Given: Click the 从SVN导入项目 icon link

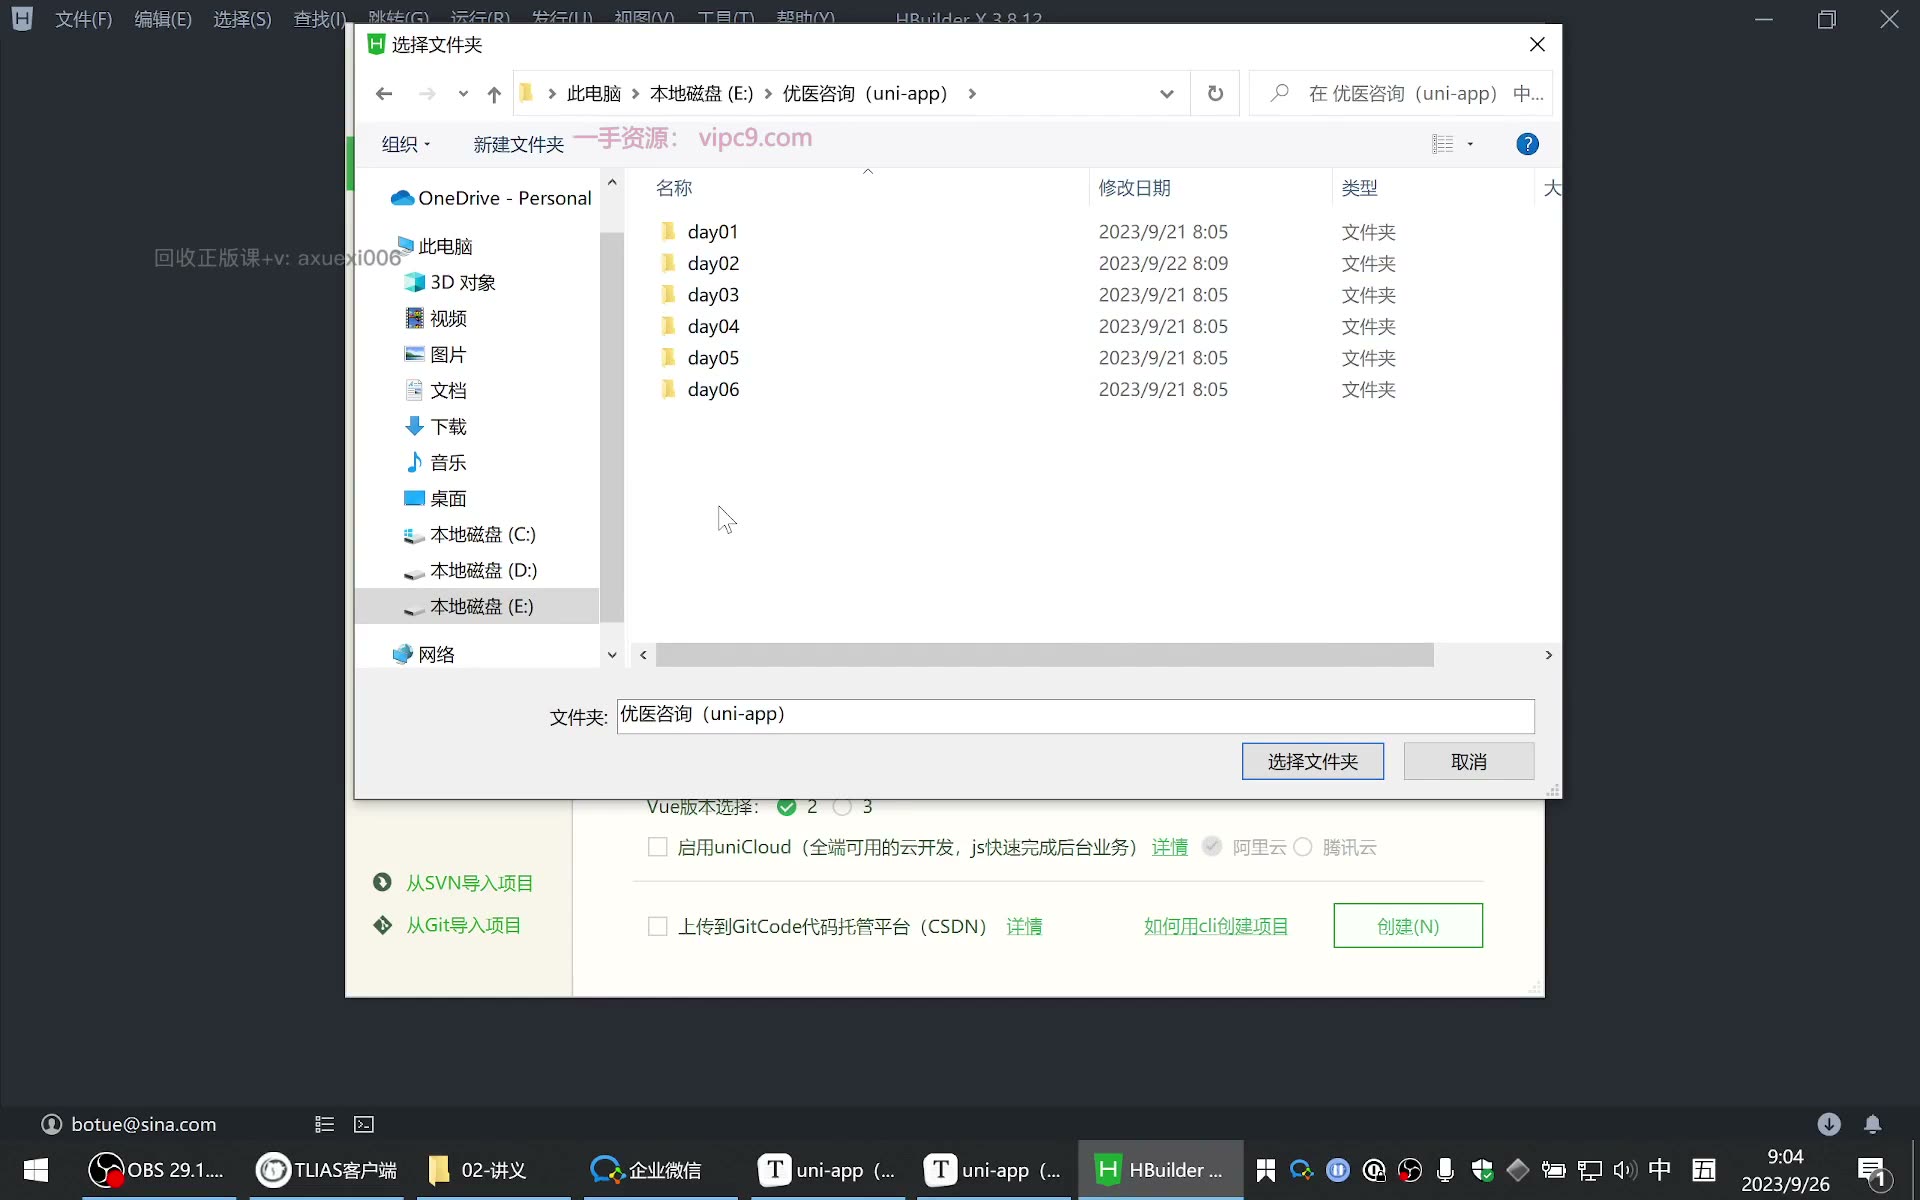Looking at the screenshot, I should 452,883.
